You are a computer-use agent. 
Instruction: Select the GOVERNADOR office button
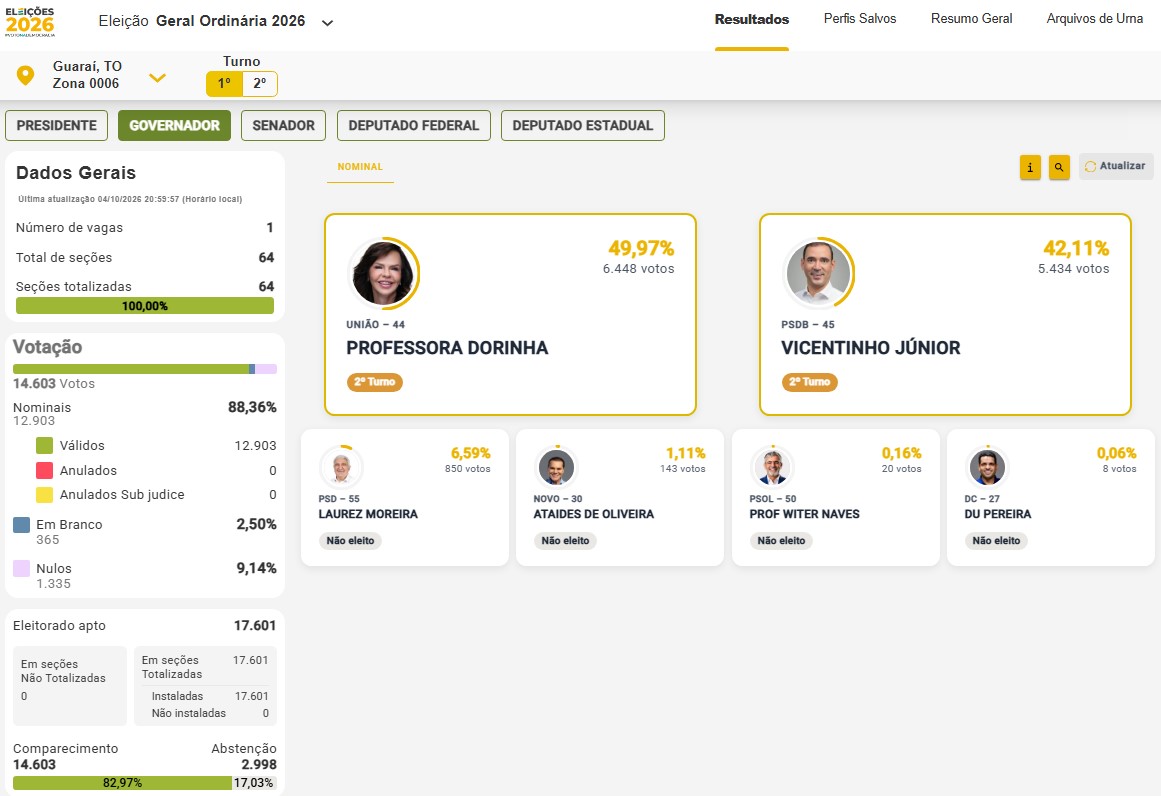pos(174,126)
